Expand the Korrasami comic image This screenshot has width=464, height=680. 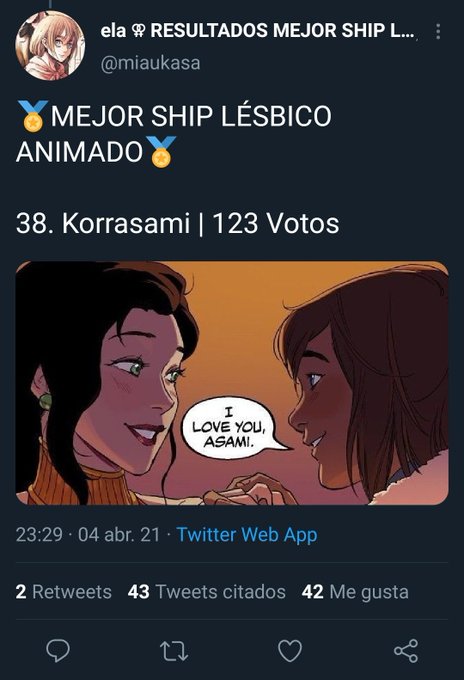(232, 383)
